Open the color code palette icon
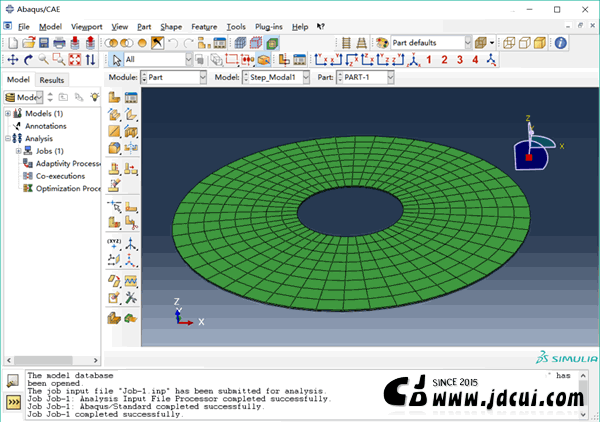Viewport: 600px width, 422px height. (x=382, y=43)
